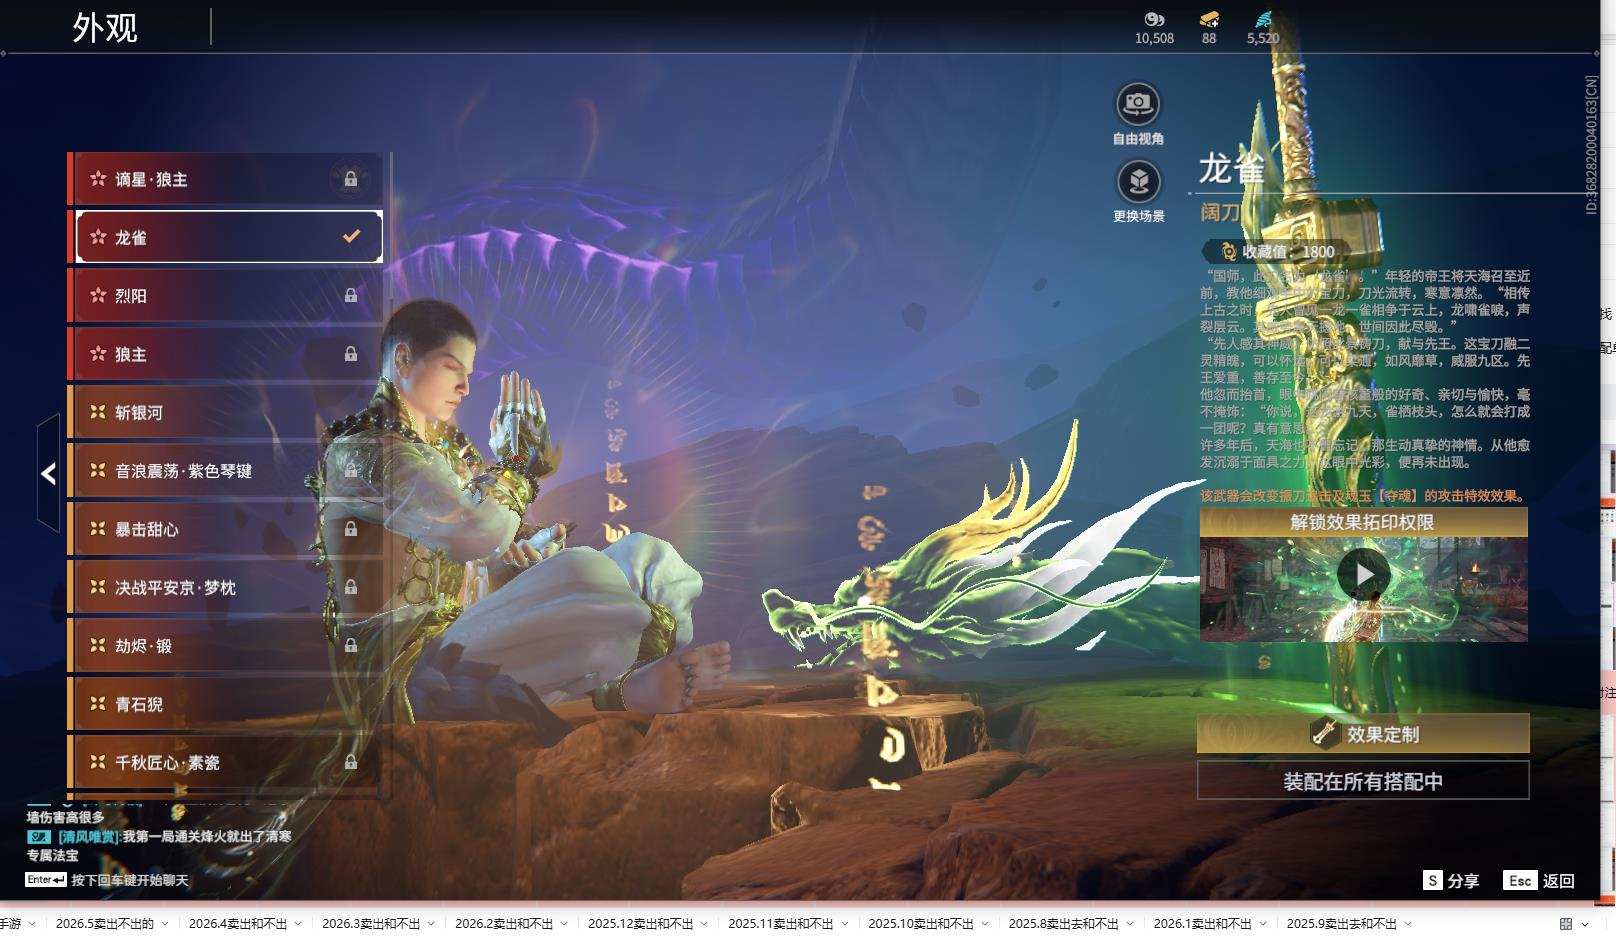Select the 决战平安京·梦枕 skin row
The image size is (1616, 939).
[x=225, y=587]
